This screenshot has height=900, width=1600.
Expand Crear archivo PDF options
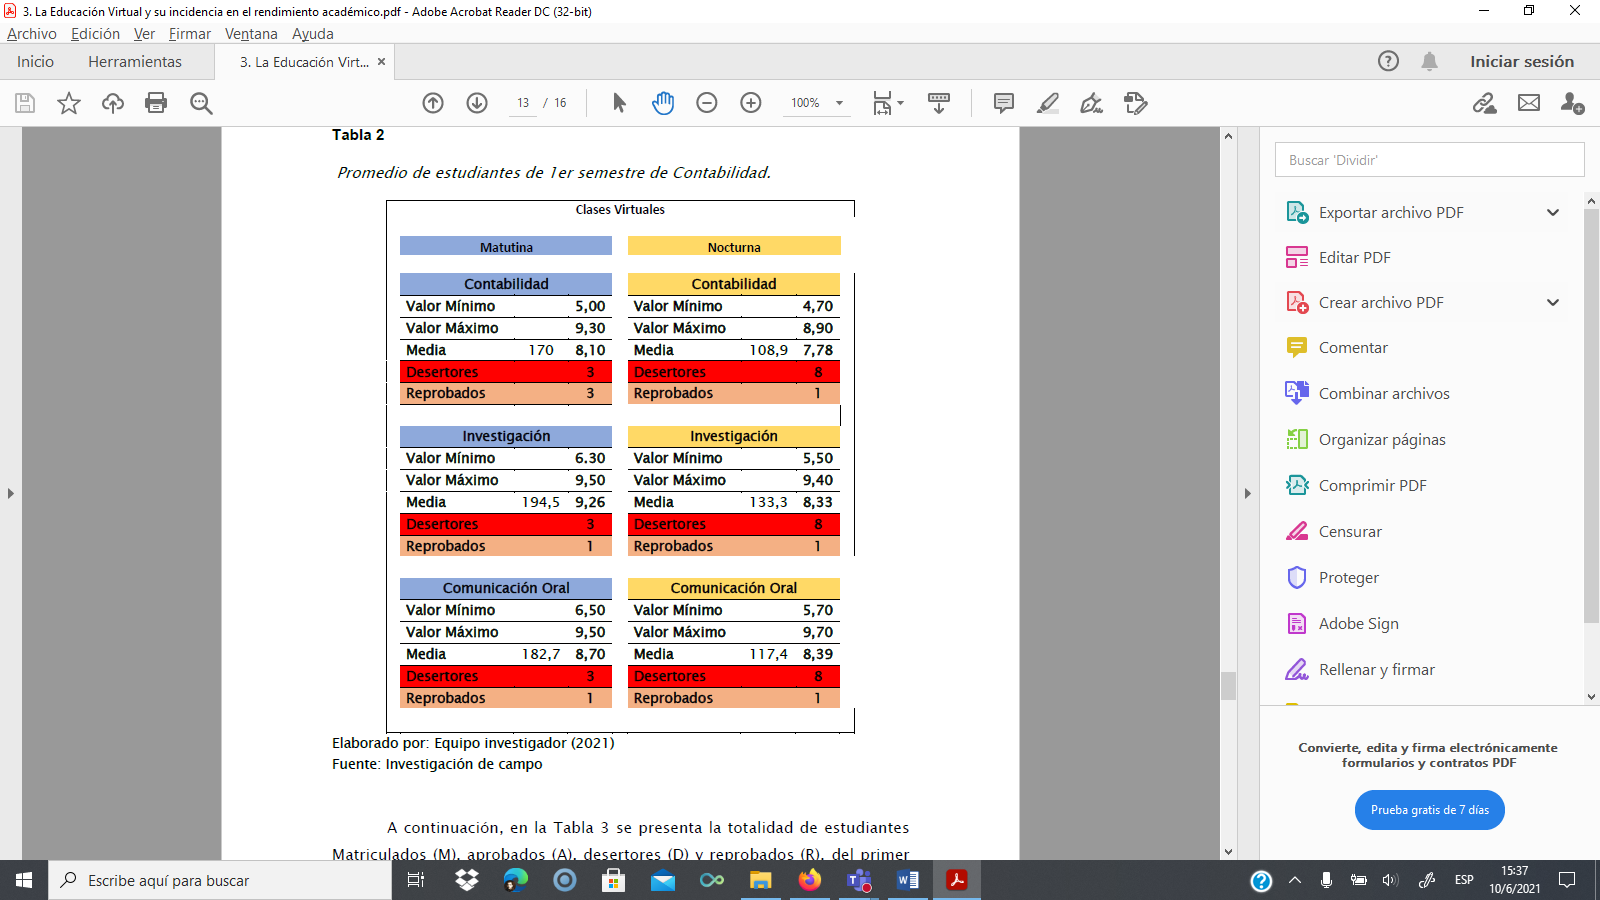[x=1553, y=303]
